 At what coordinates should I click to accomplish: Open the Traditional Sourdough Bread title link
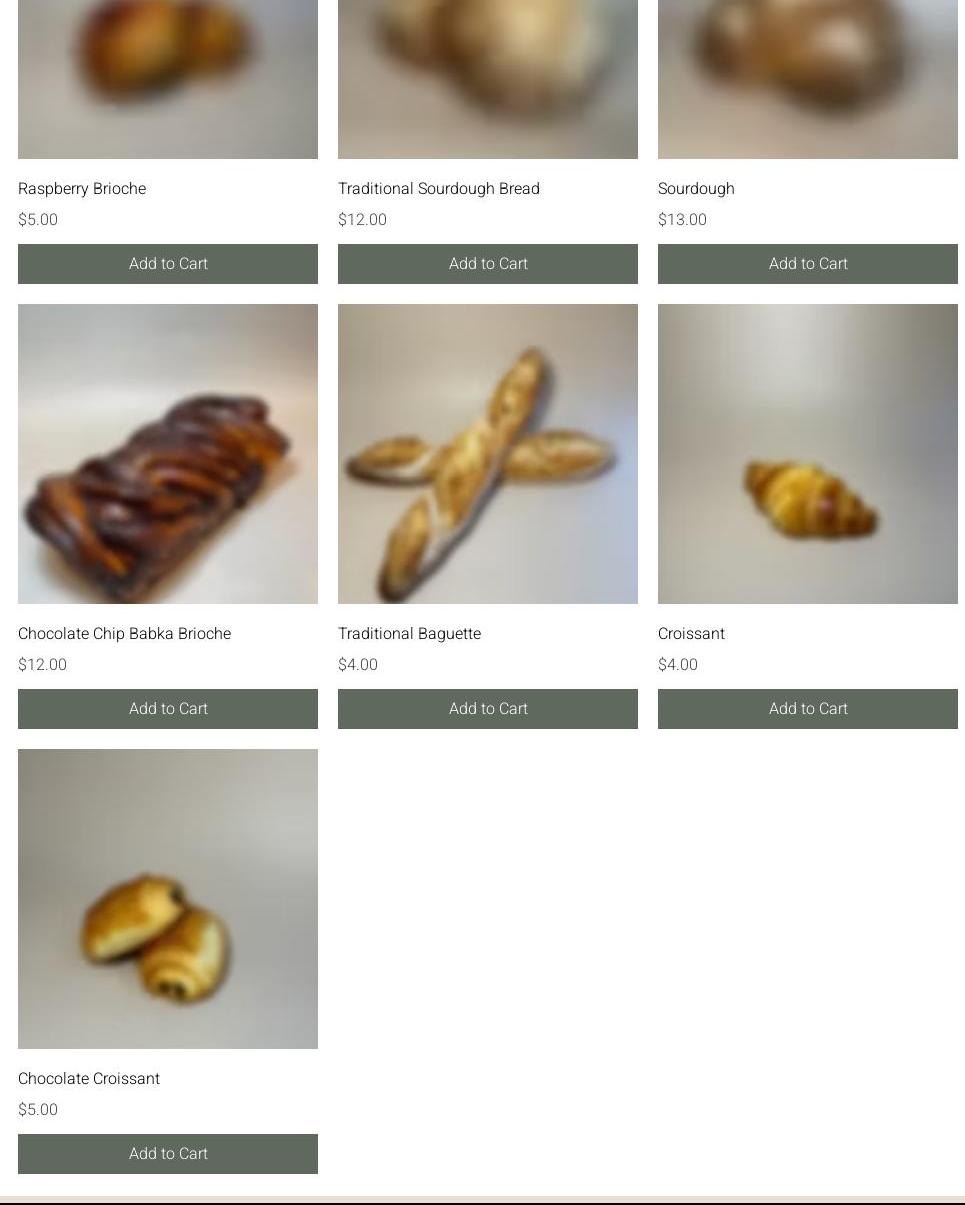click(439, 189)
